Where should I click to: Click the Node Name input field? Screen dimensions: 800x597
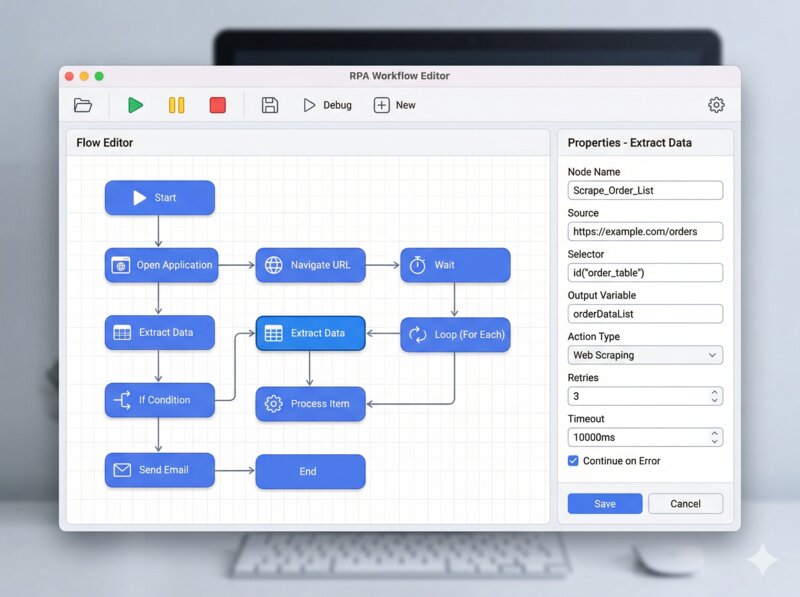(645, 190)
